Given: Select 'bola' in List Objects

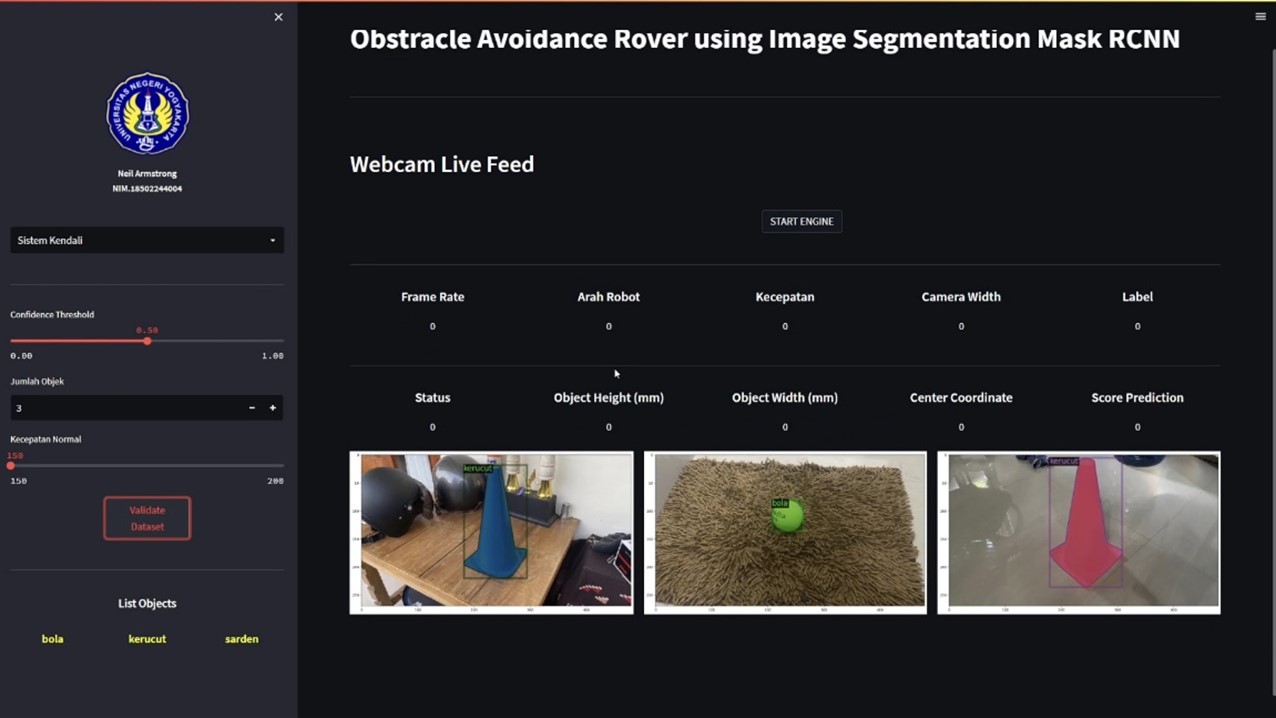Looking at the screenshot, I should pyautogui.click(x=53, y=639).
